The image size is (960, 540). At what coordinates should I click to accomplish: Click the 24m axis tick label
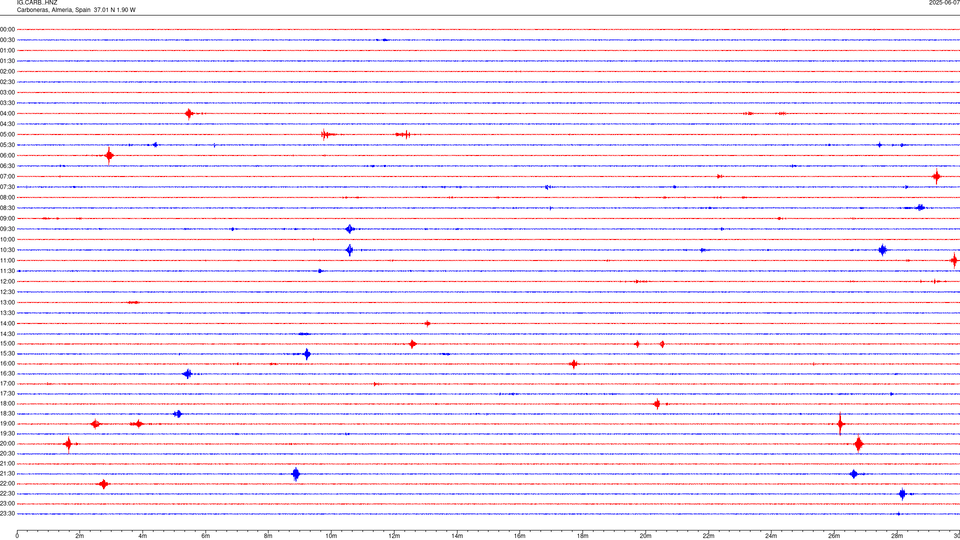[x=771, y=536]
